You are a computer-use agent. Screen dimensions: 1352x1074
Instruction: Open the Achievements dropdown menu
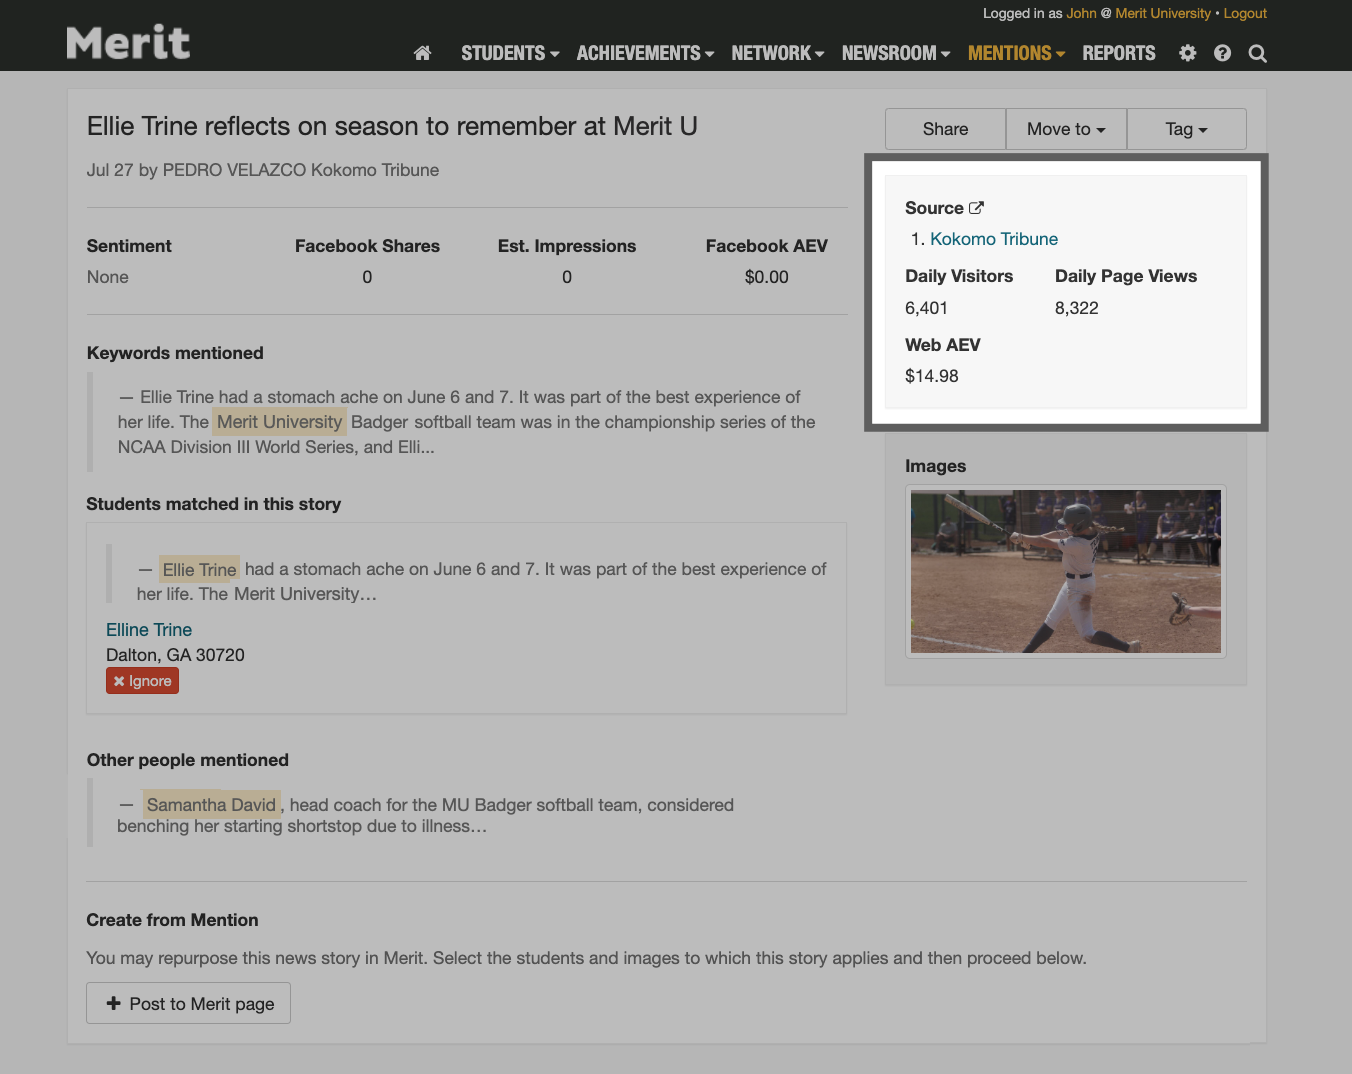tap(645, 53)
